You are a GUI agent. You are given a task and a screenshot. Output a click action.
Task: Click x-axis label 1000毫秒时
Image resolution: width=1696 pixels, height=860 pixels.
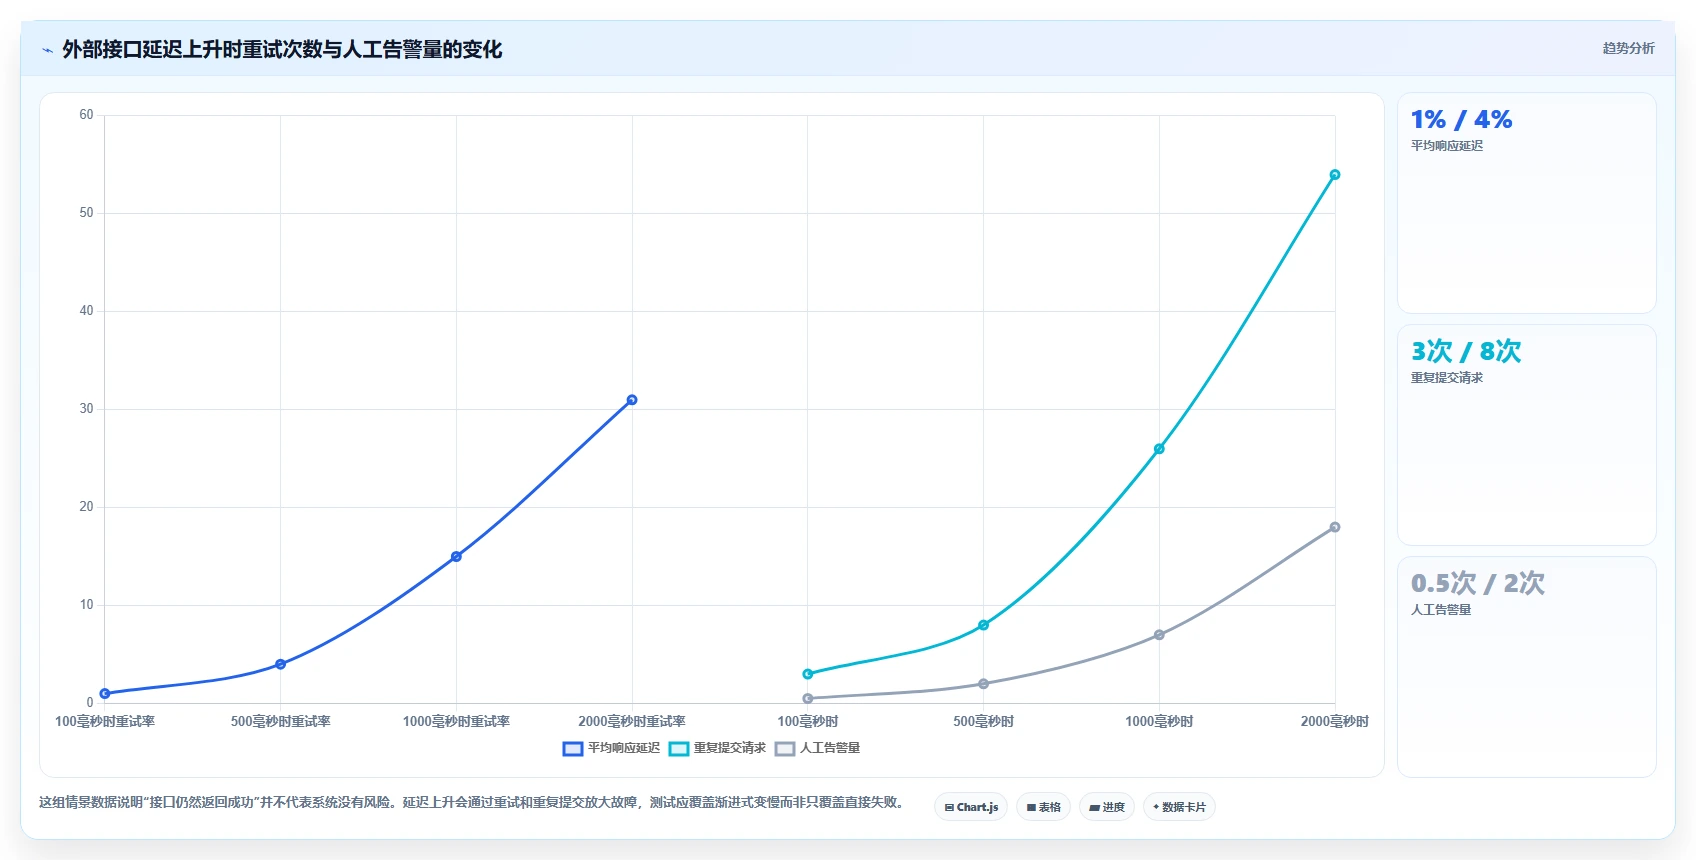point(1159,721)
